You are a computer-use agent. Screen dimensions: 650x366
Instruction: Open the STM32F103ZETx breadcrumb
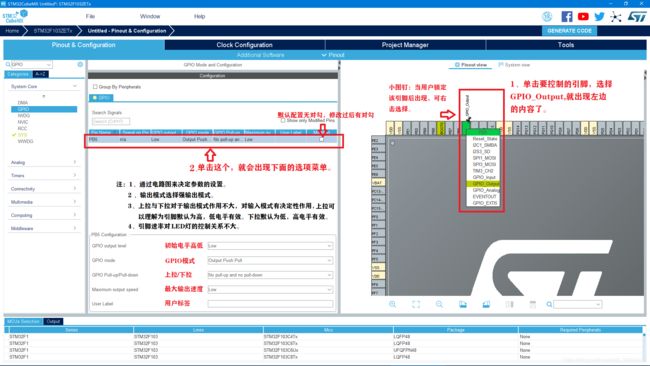(x=53, y=31)
